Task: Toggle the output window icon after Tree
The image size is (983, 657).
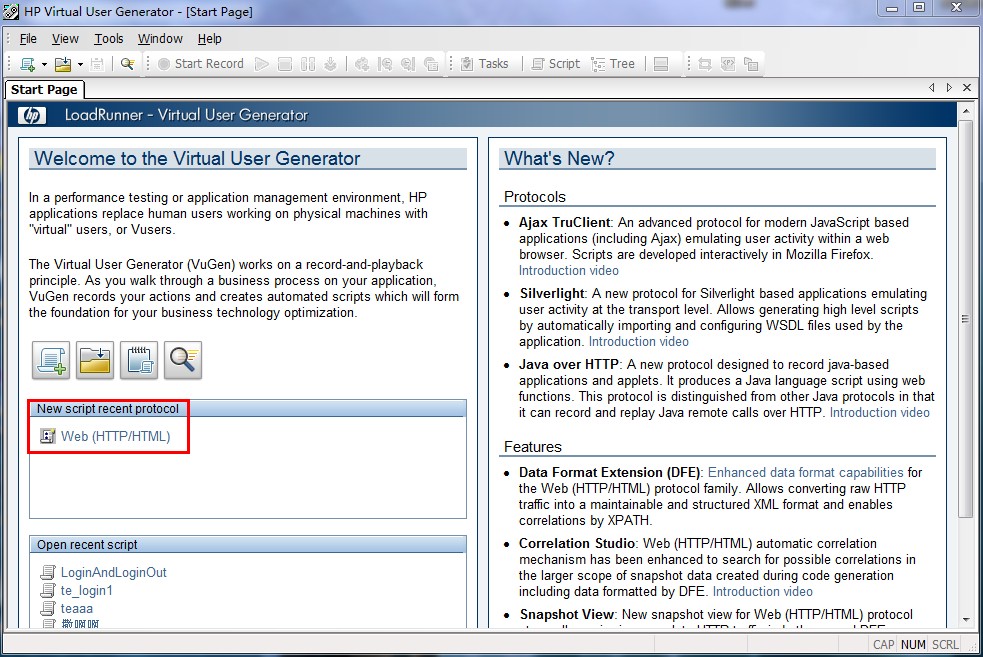Action: [x=661, y=64]
